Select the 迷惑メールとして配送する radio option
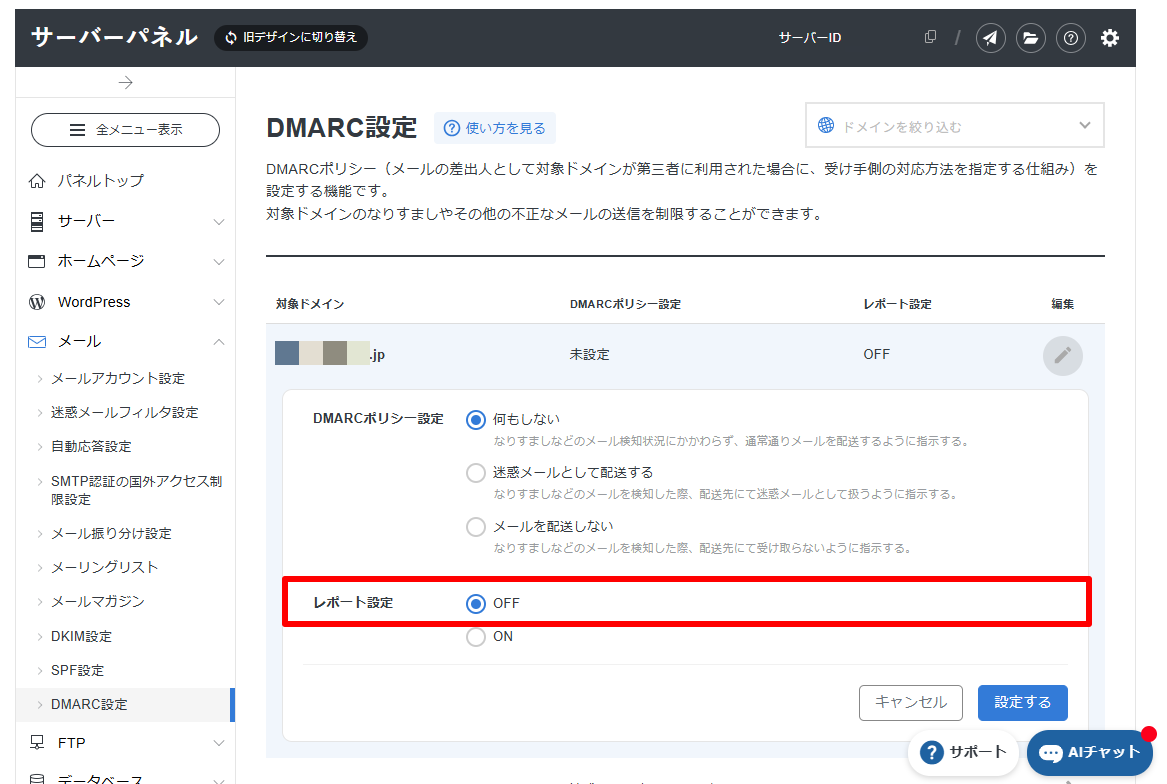 pyautogui.click(x=476, y=473)
